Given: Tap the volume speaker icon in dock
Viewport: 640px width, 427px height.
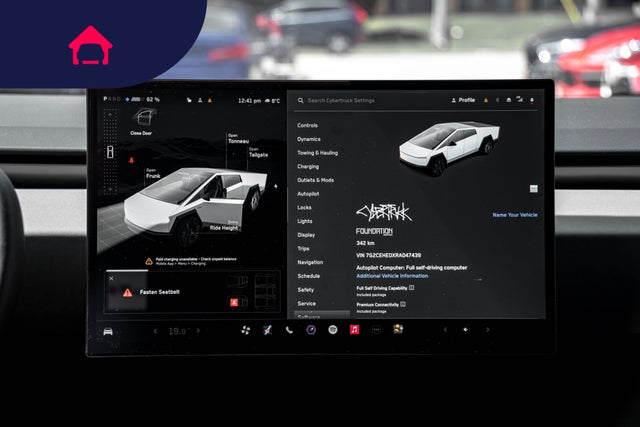Looking at the screenshot, I should 466,329.
